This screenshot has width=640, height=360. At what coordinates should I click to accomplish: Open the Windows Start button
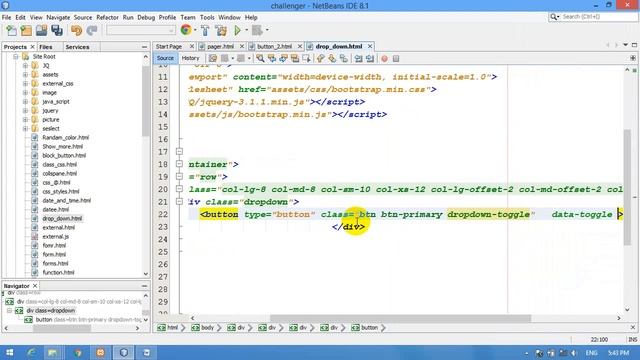pyautogui.click(x=10, y=353)
